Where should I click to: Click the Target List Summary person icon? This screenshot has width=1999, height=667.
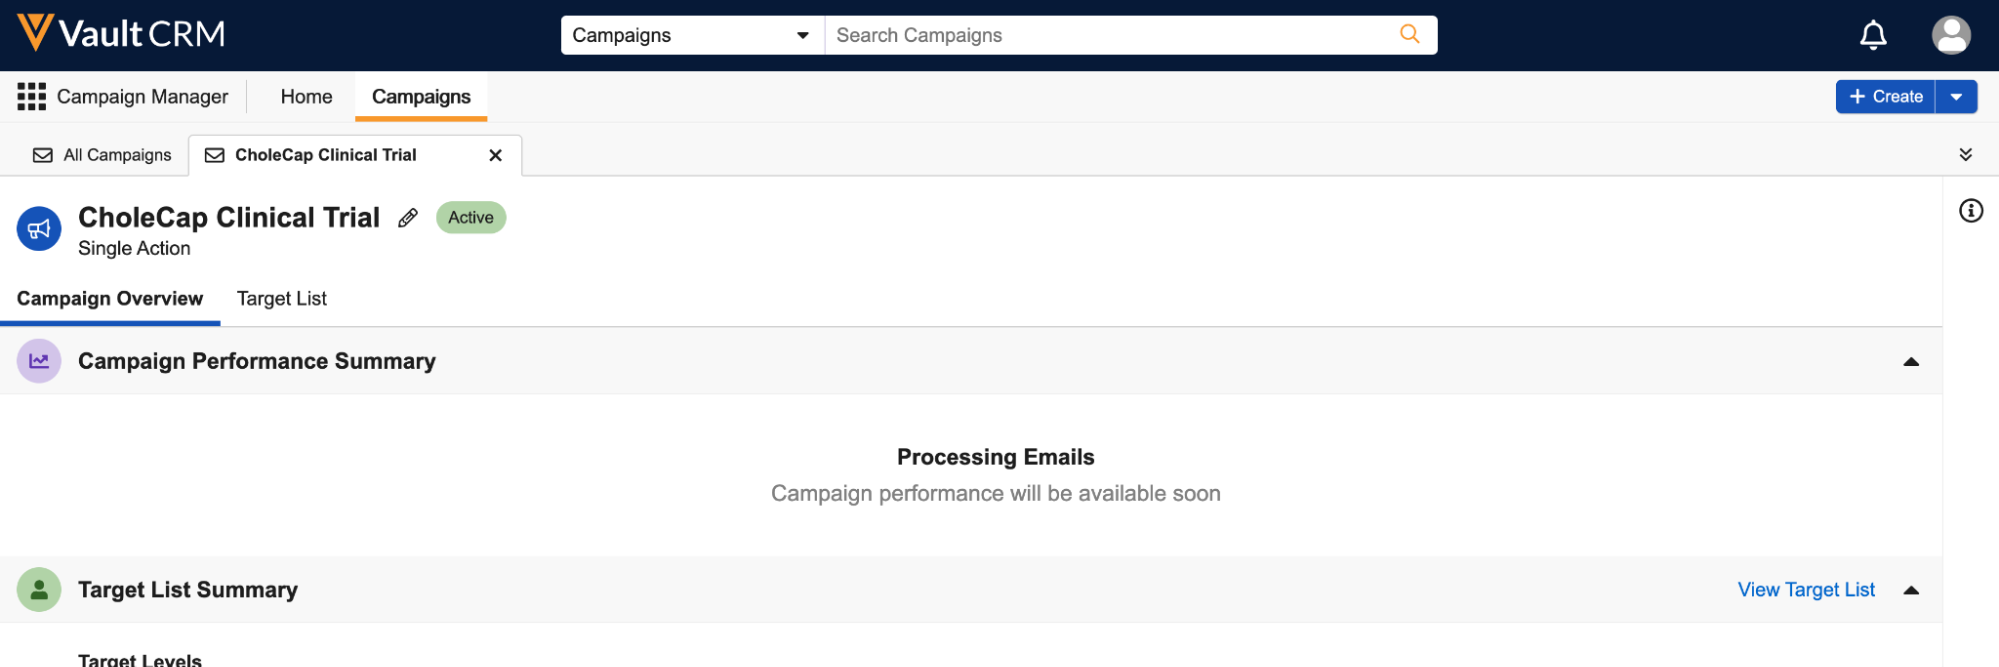(39, 590)
